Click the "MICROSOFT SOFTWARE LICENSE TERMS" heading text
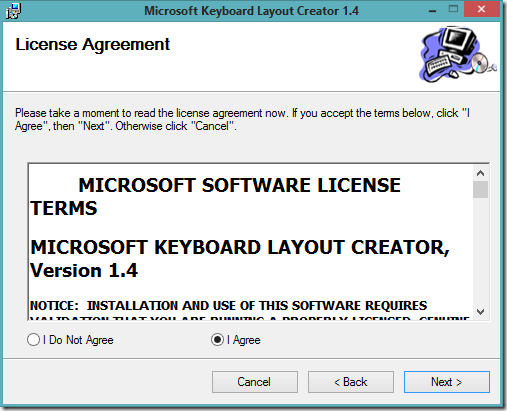 pyautogui.click(x=216, y=197)
